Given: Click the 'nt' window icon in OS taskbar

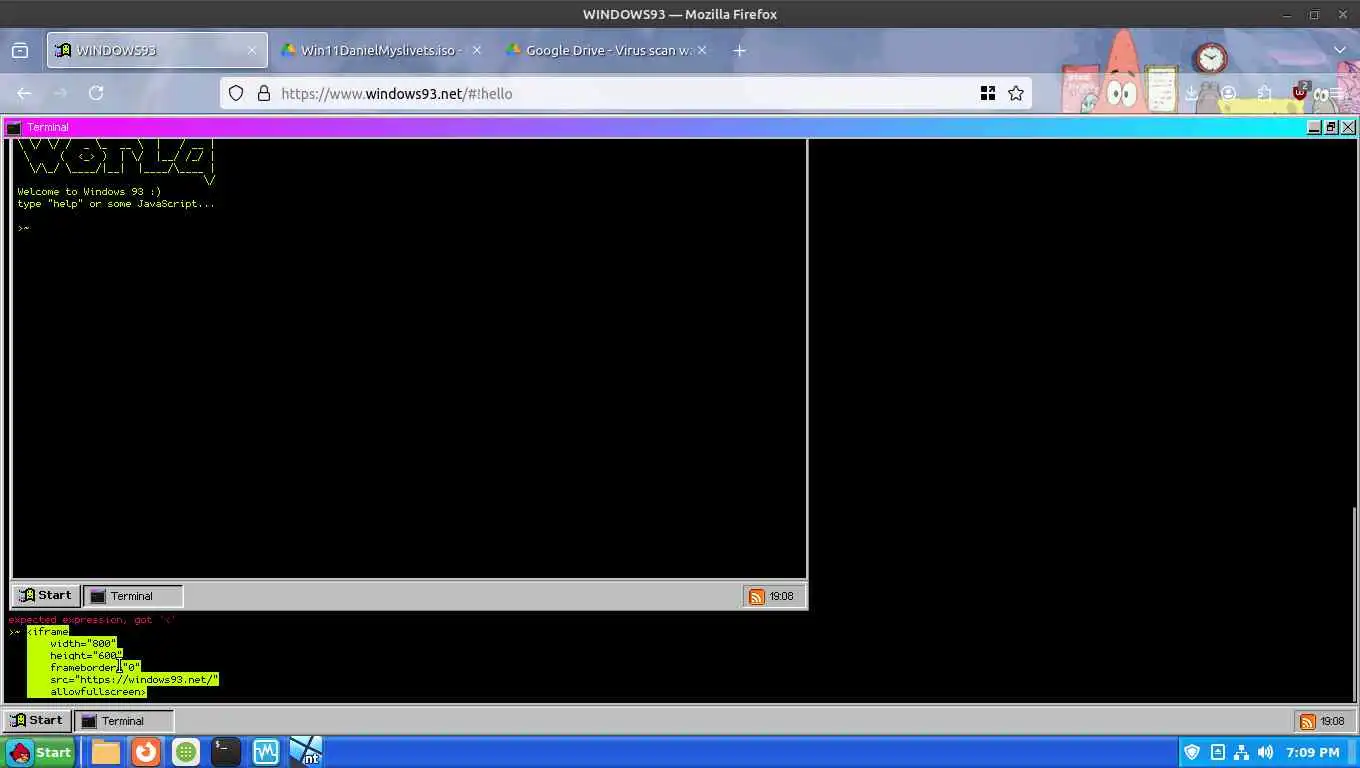Looking at the screenshot, I should (x=306, y=752).
